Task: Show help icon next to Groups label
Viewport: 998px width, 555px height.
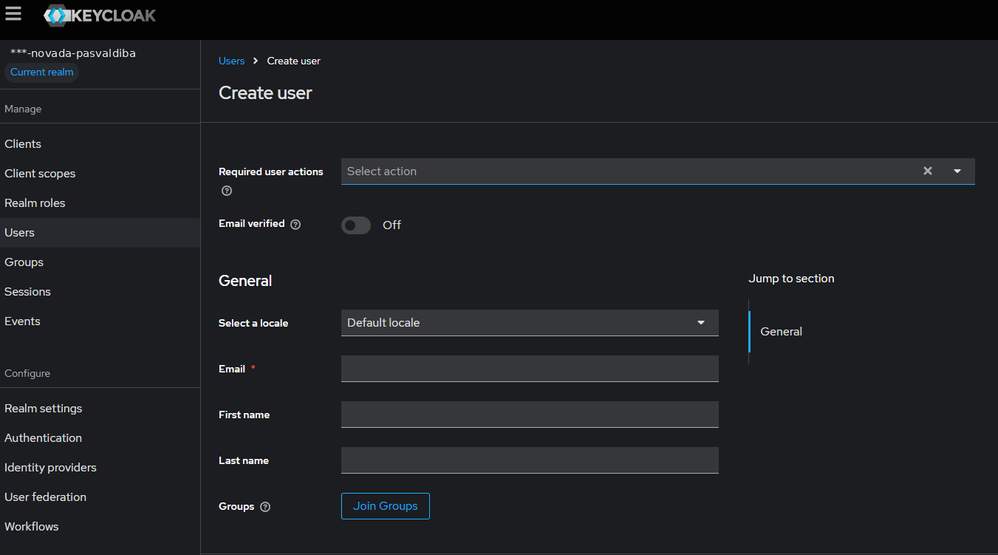Action: pyautogui.click(x=265, y=507)
